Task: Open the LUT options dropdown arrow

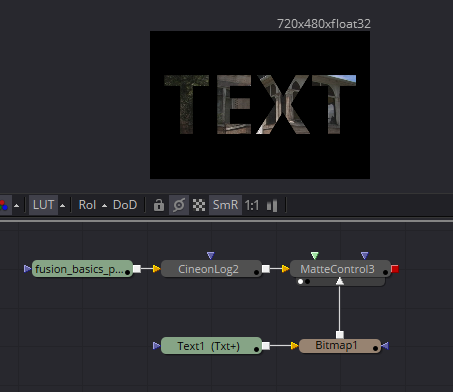Action: click(x=63, y=205)
